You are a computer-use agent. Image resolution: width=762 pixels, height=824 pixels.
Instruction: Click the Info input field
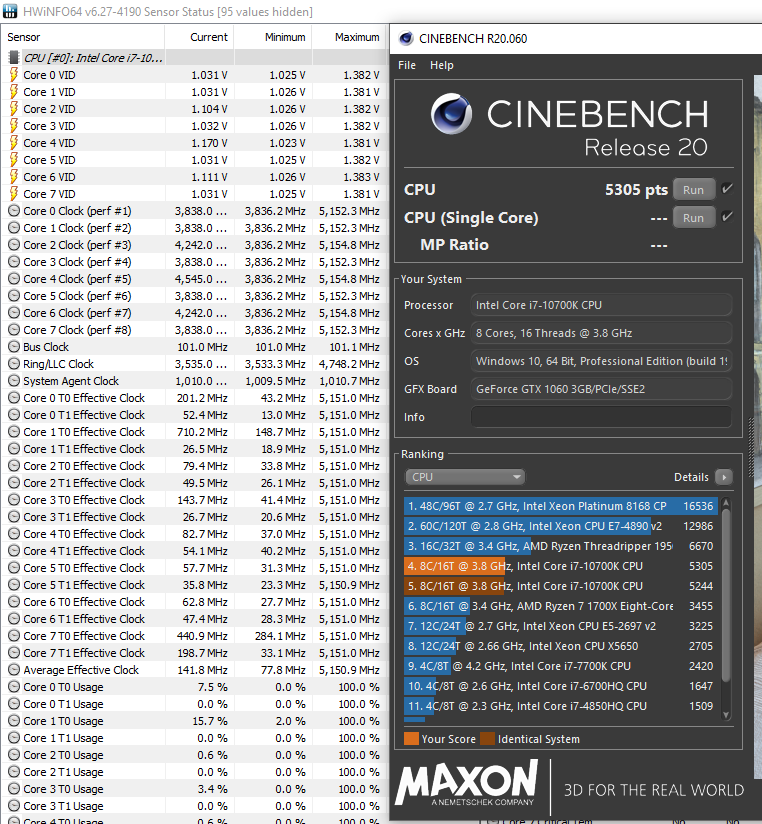601,417
